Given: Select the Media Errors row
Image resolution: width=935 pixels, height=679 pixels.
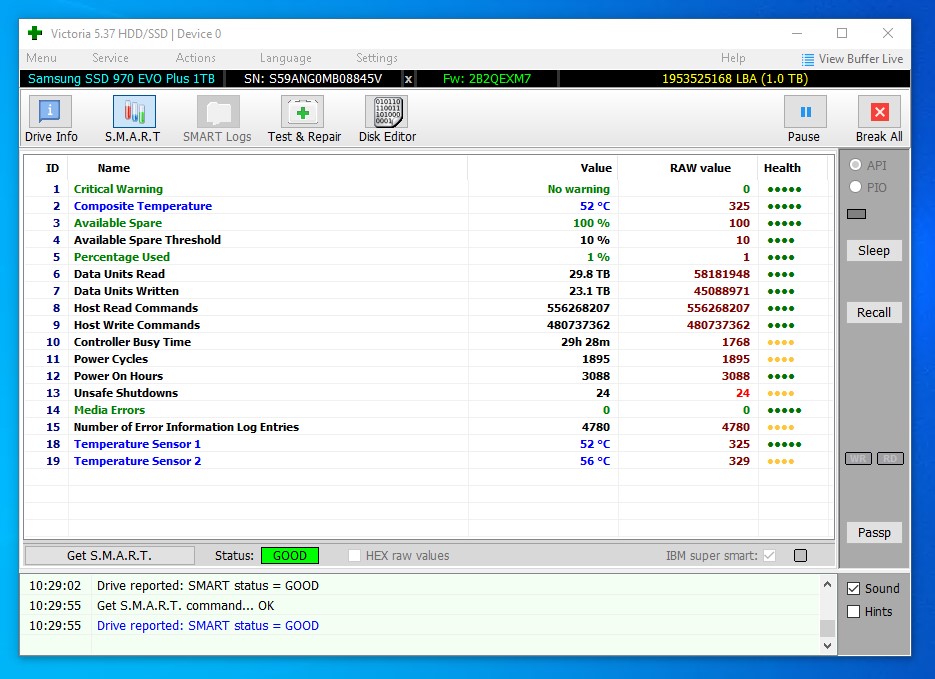Looking at the screenshot, I should pos(428,410).
